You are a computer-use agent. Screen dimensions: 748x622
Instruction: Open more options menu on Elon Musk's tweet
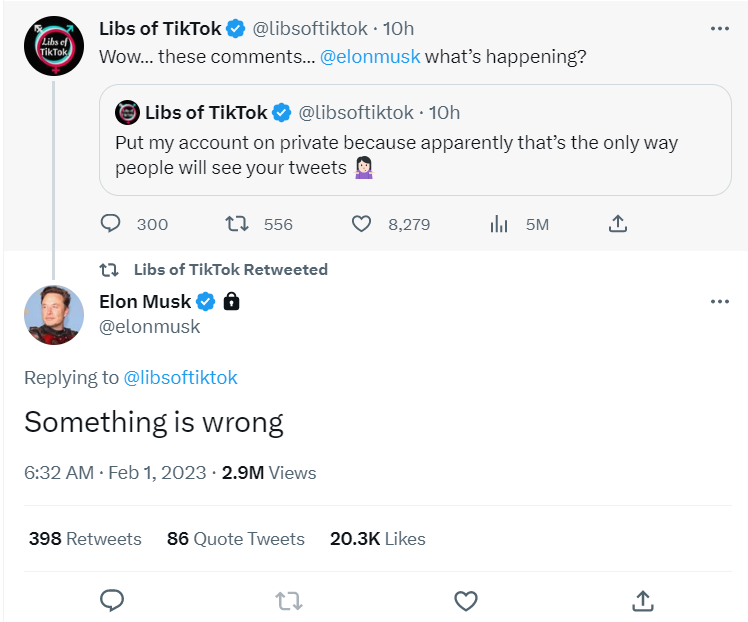pyautogui.click(x=719, y=301)
